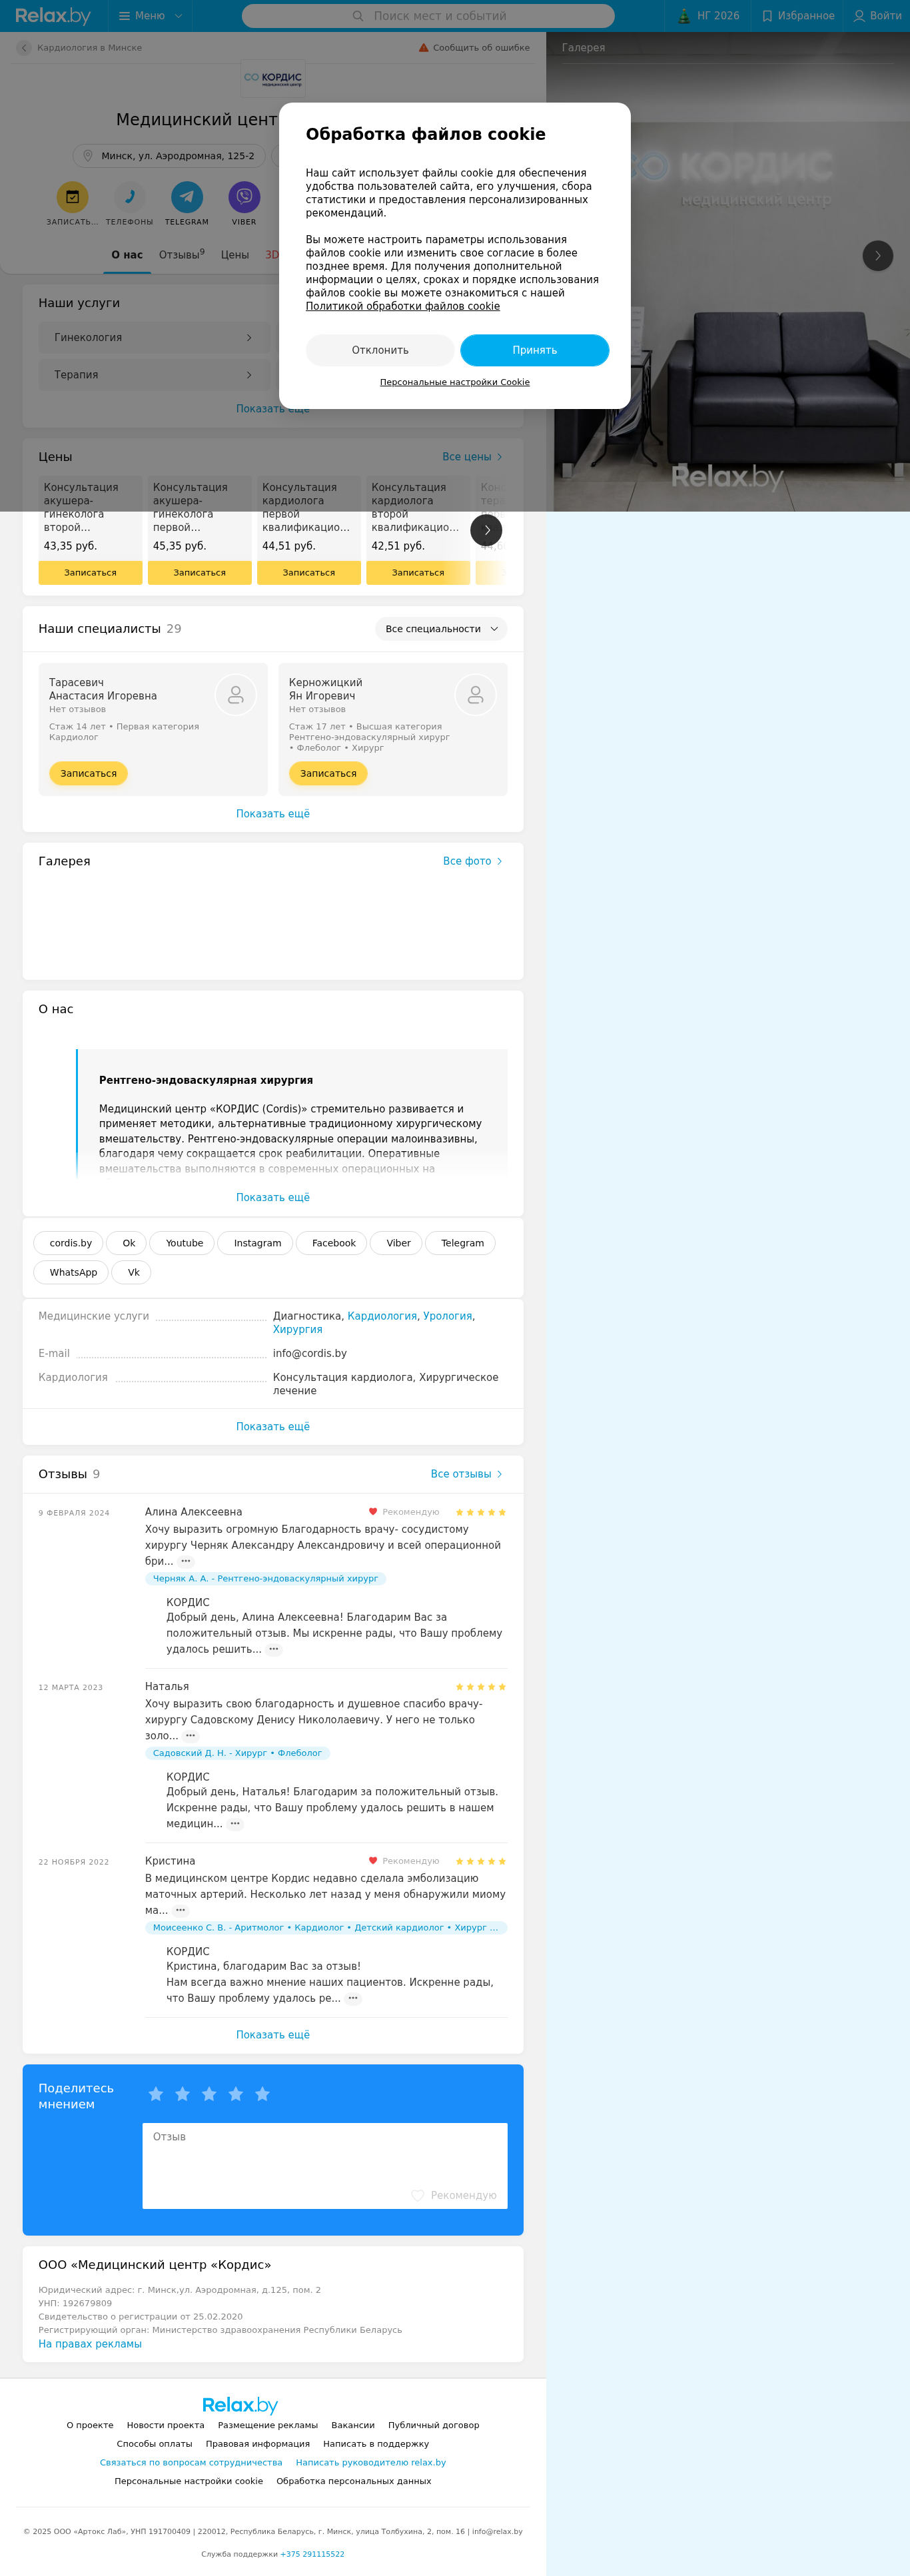Open the Меню hamburger icon
The image size is (910, 2576).
click(x=124, y=16)
